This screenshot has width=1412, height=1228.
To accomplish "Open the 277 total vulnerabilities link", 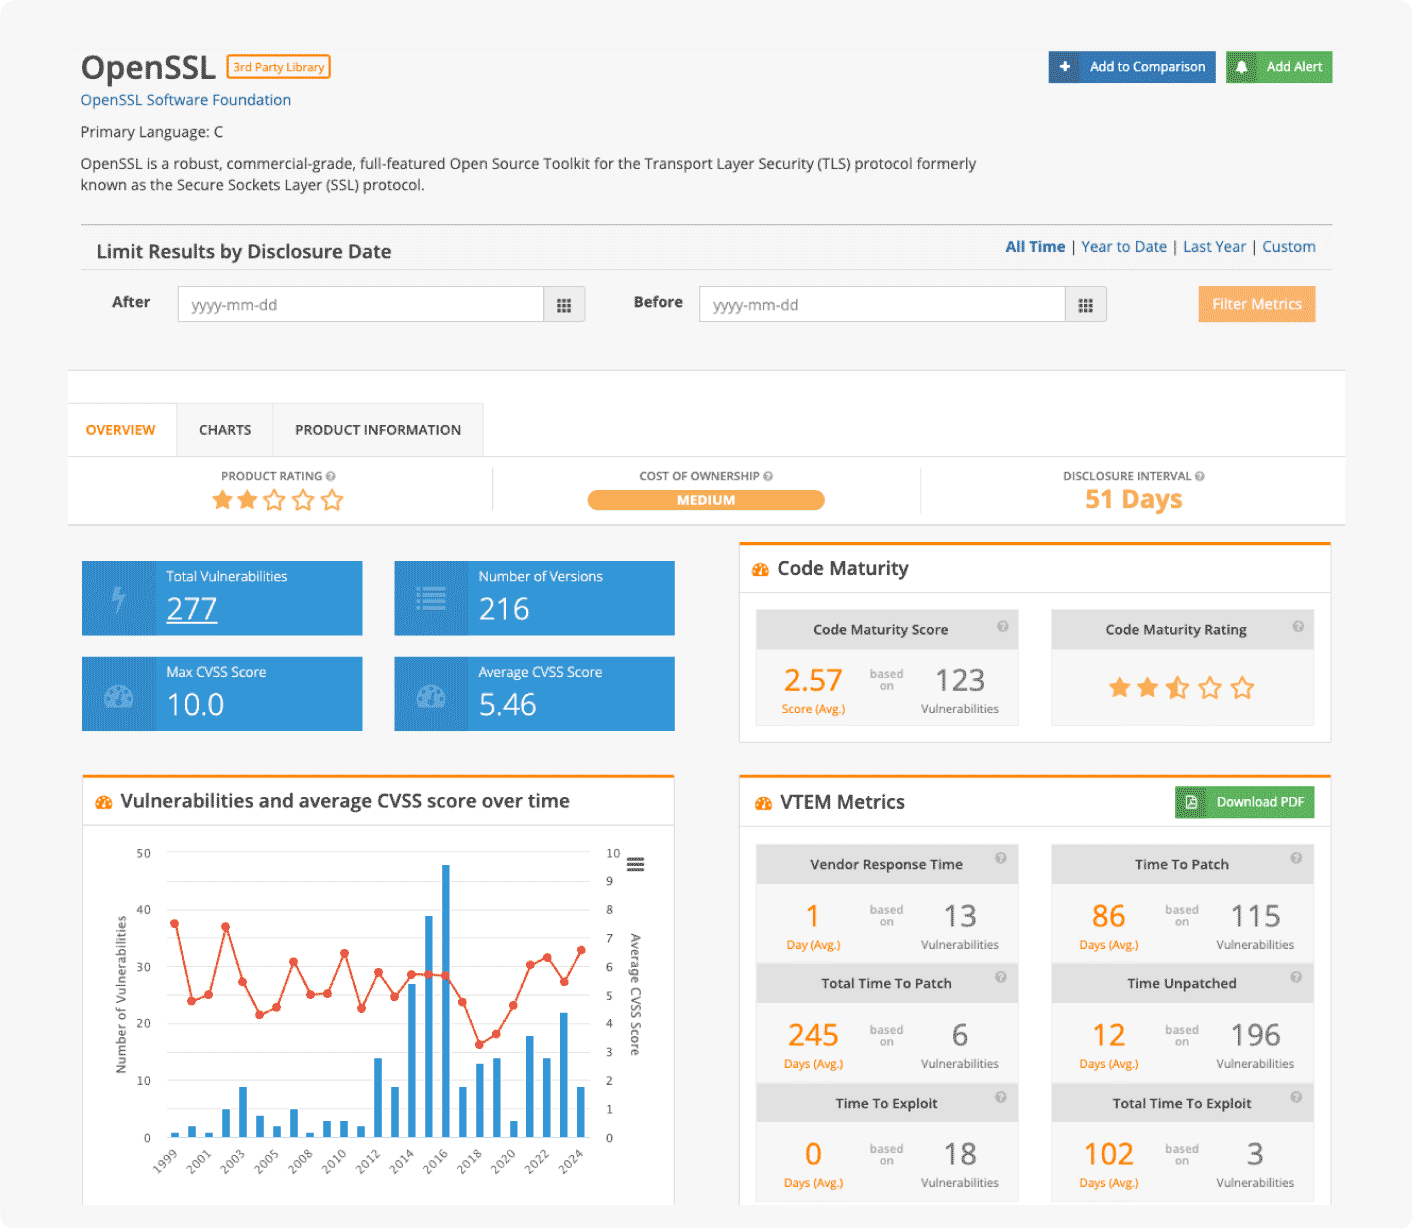I will tap(192, 608).
